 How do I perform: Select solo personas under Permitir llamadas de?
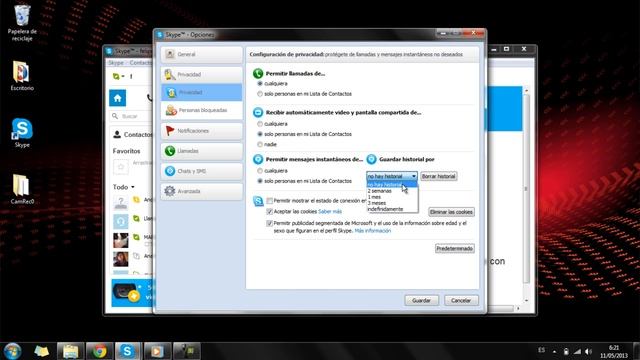[x=260, y=94]
